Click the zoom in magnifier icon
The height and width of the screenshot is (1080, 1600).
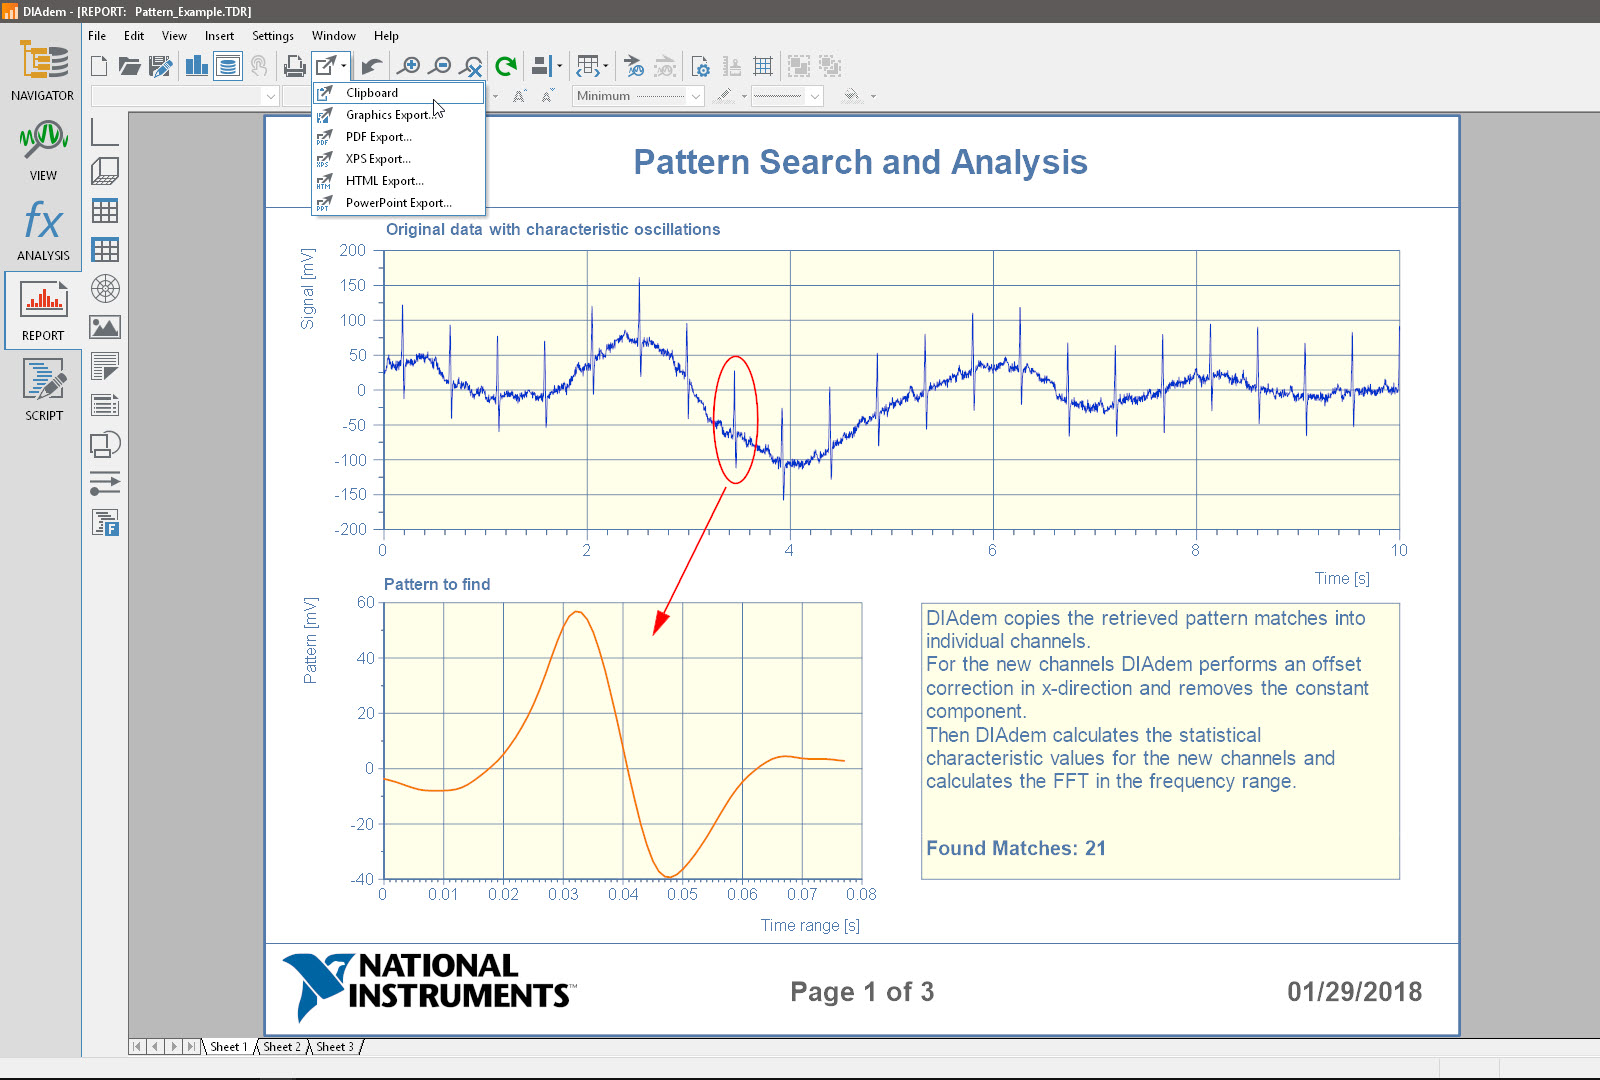point(408,66)
